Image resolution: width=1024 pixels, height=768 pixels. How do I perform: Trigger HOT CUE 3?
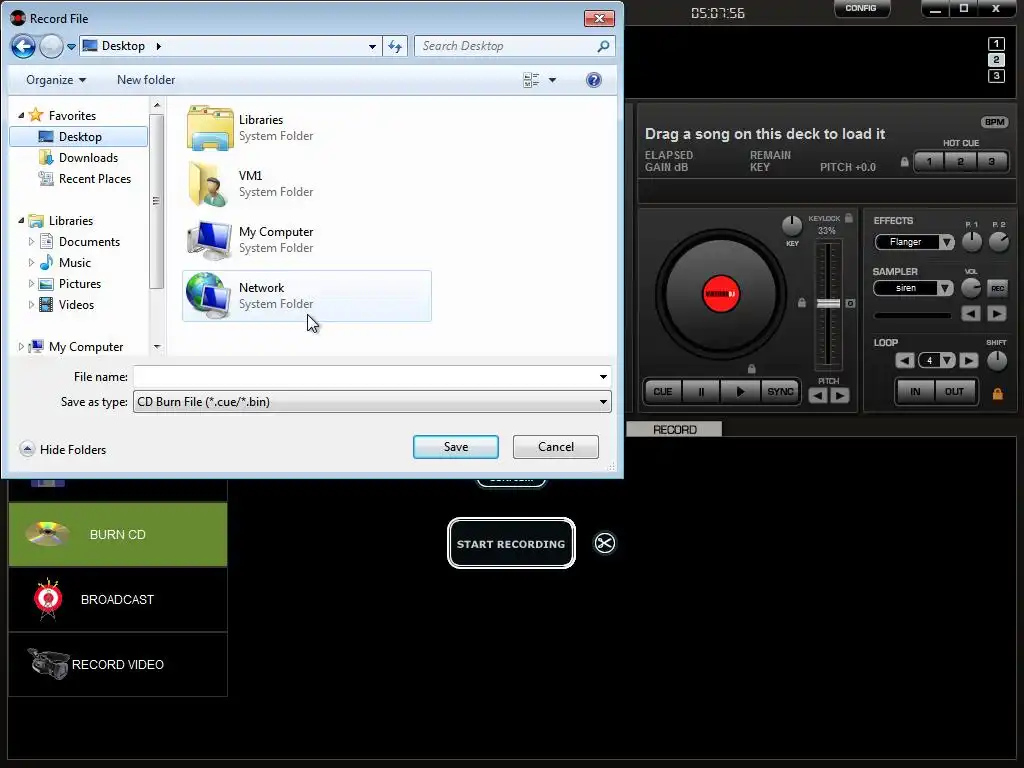tap(992, 161)
